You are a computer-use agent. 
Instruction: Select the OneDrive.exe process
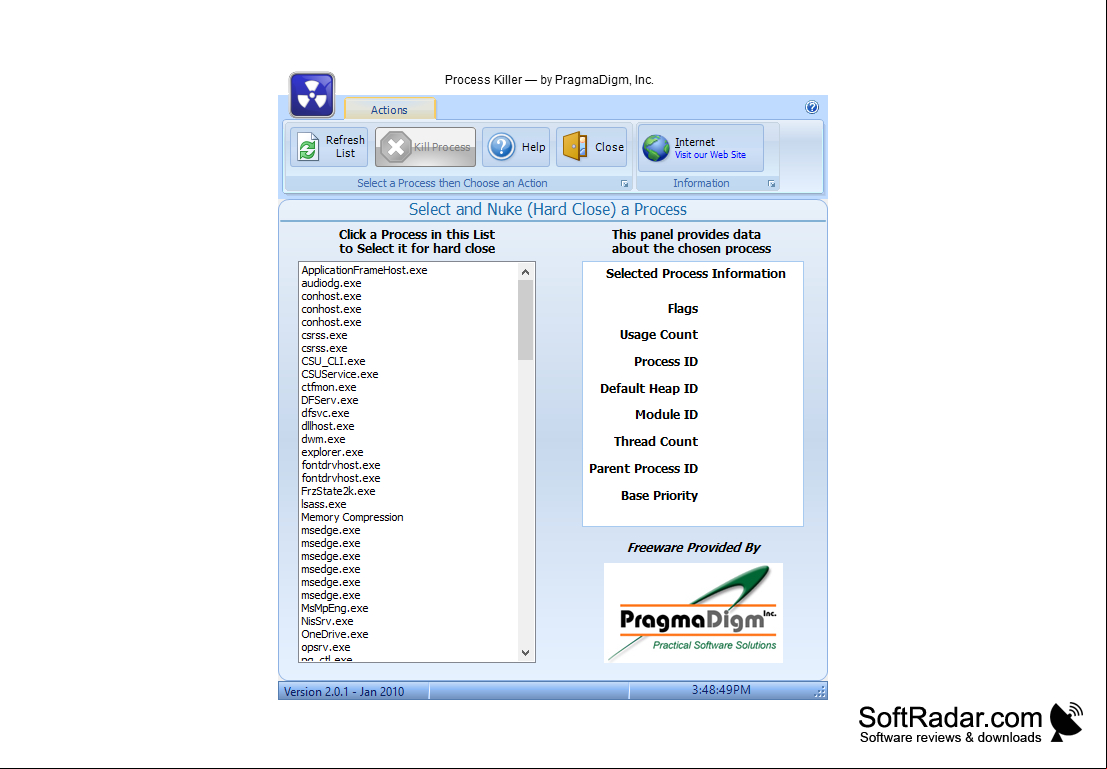click(335, 634)
